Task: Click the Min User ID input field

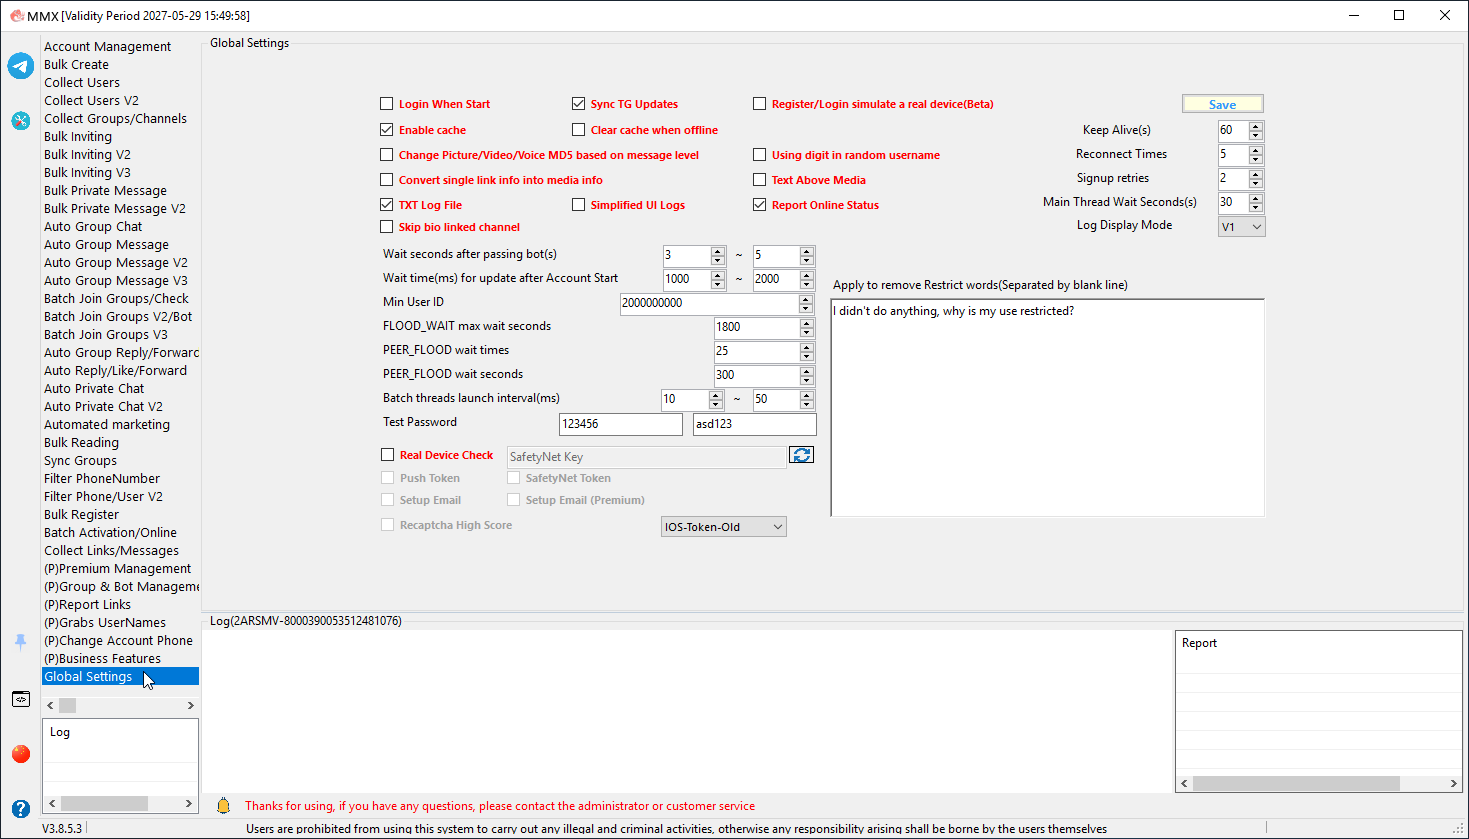Action: (x=709, y=303)
